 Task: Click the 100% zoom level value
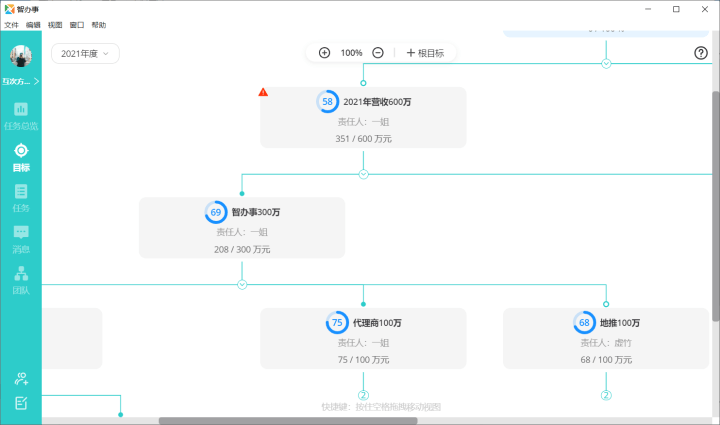pyautogui.click(x=351, y=53)
